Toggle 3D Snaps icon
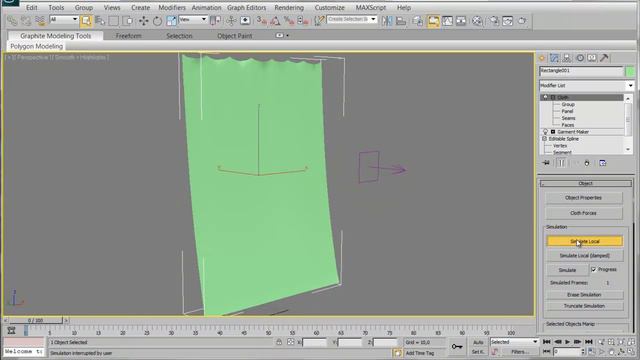640x360 pixels. (x=262, y=20)
